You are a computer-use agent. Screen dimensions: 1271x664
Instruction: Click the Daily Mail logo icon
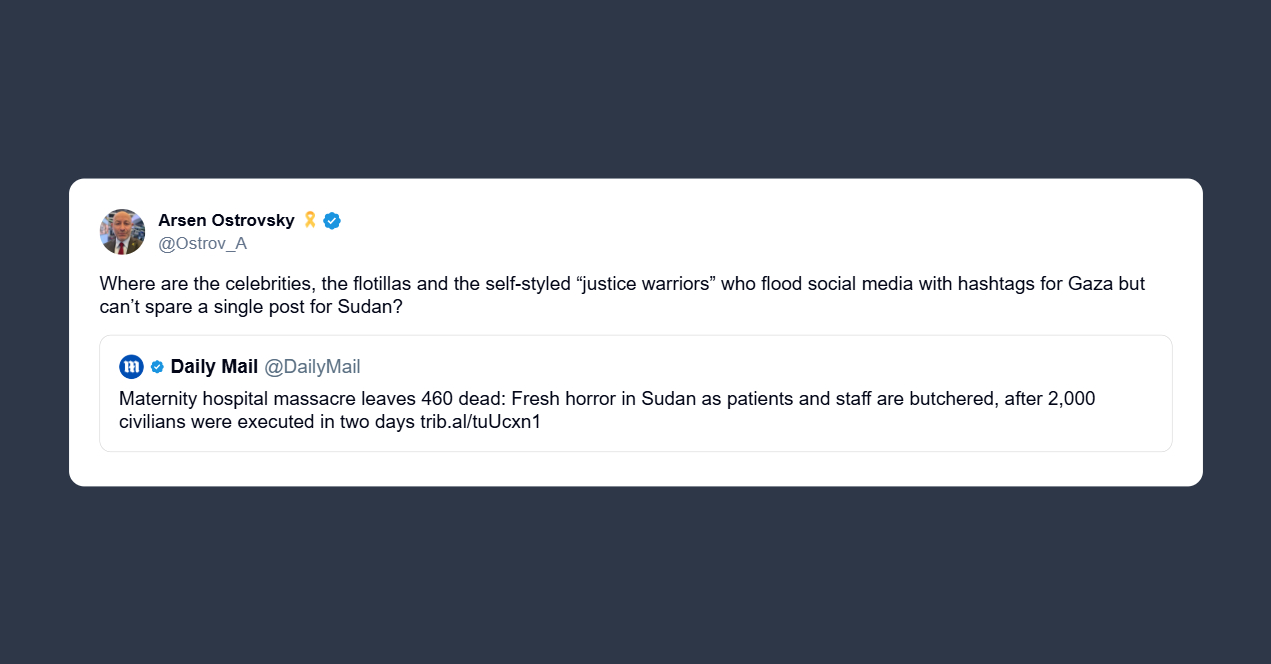(131, 367)
